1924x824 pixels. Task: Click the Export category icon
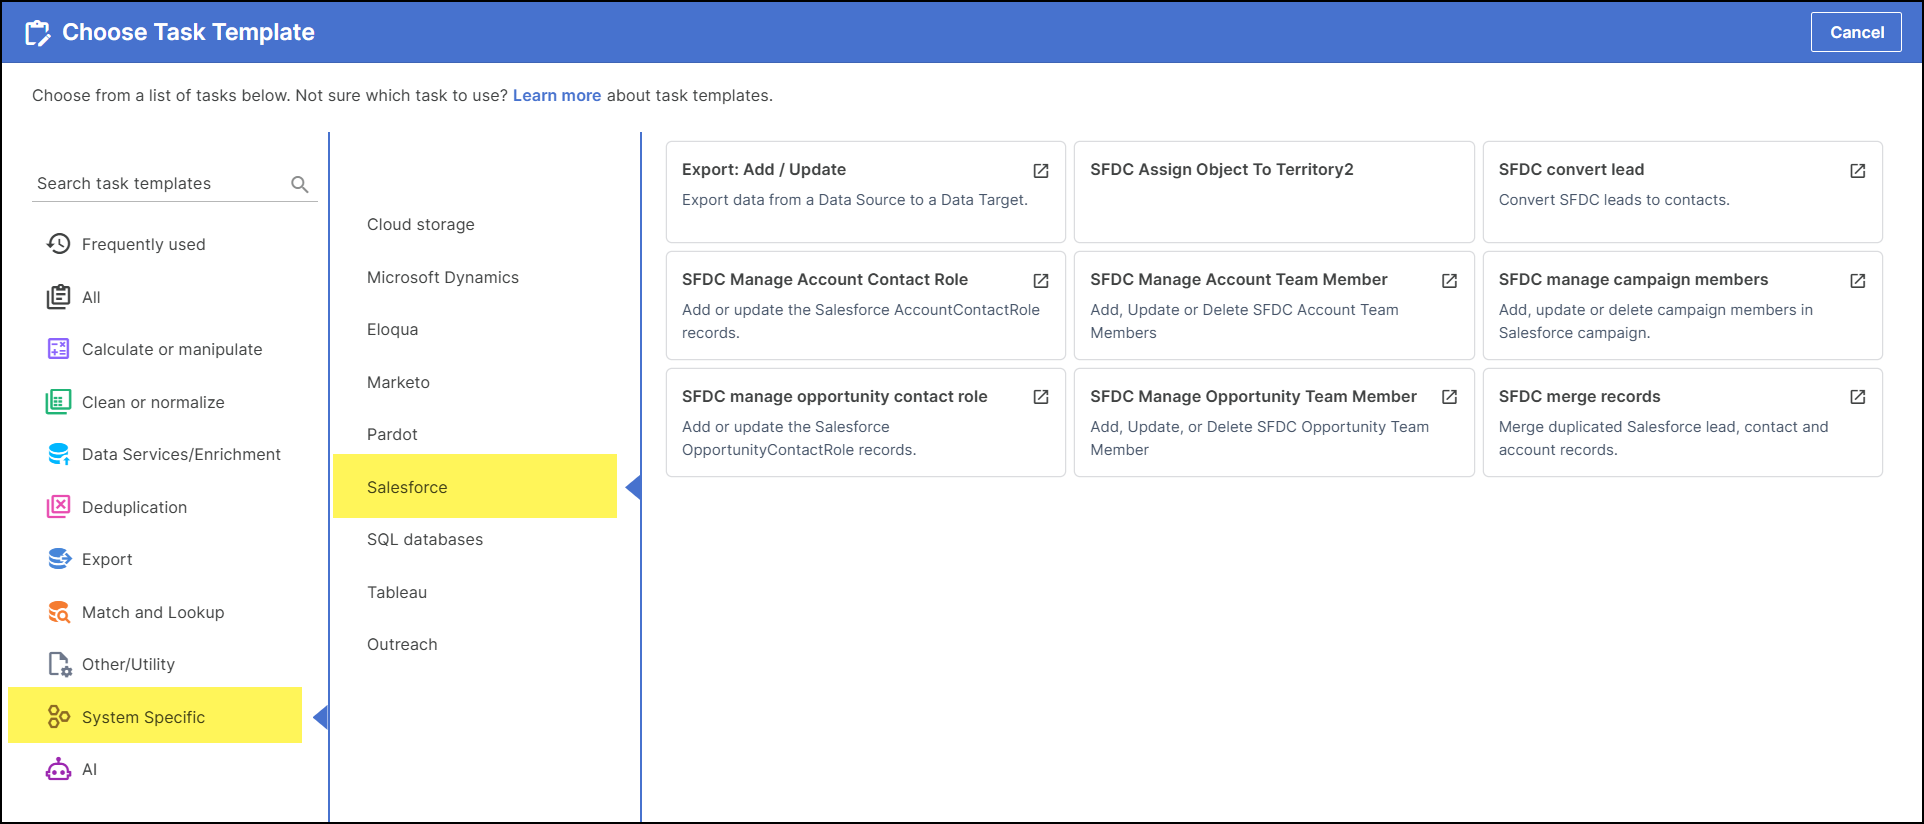click(x=59, y=559)
